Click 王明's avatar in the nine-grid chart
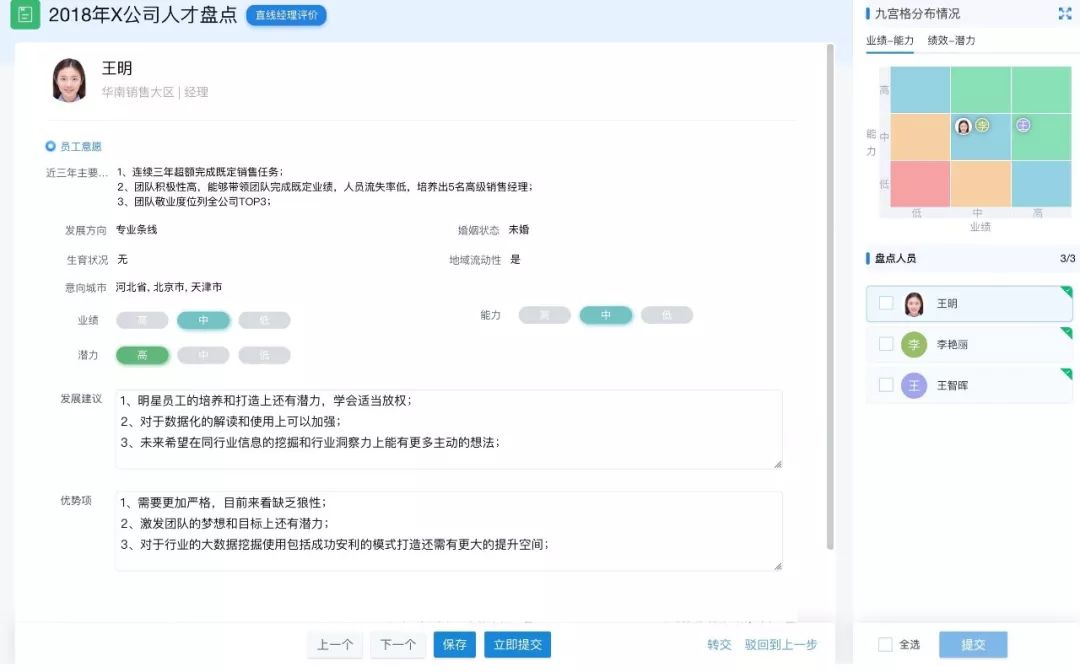This screenshot has width=1080, height=672. 964,126
